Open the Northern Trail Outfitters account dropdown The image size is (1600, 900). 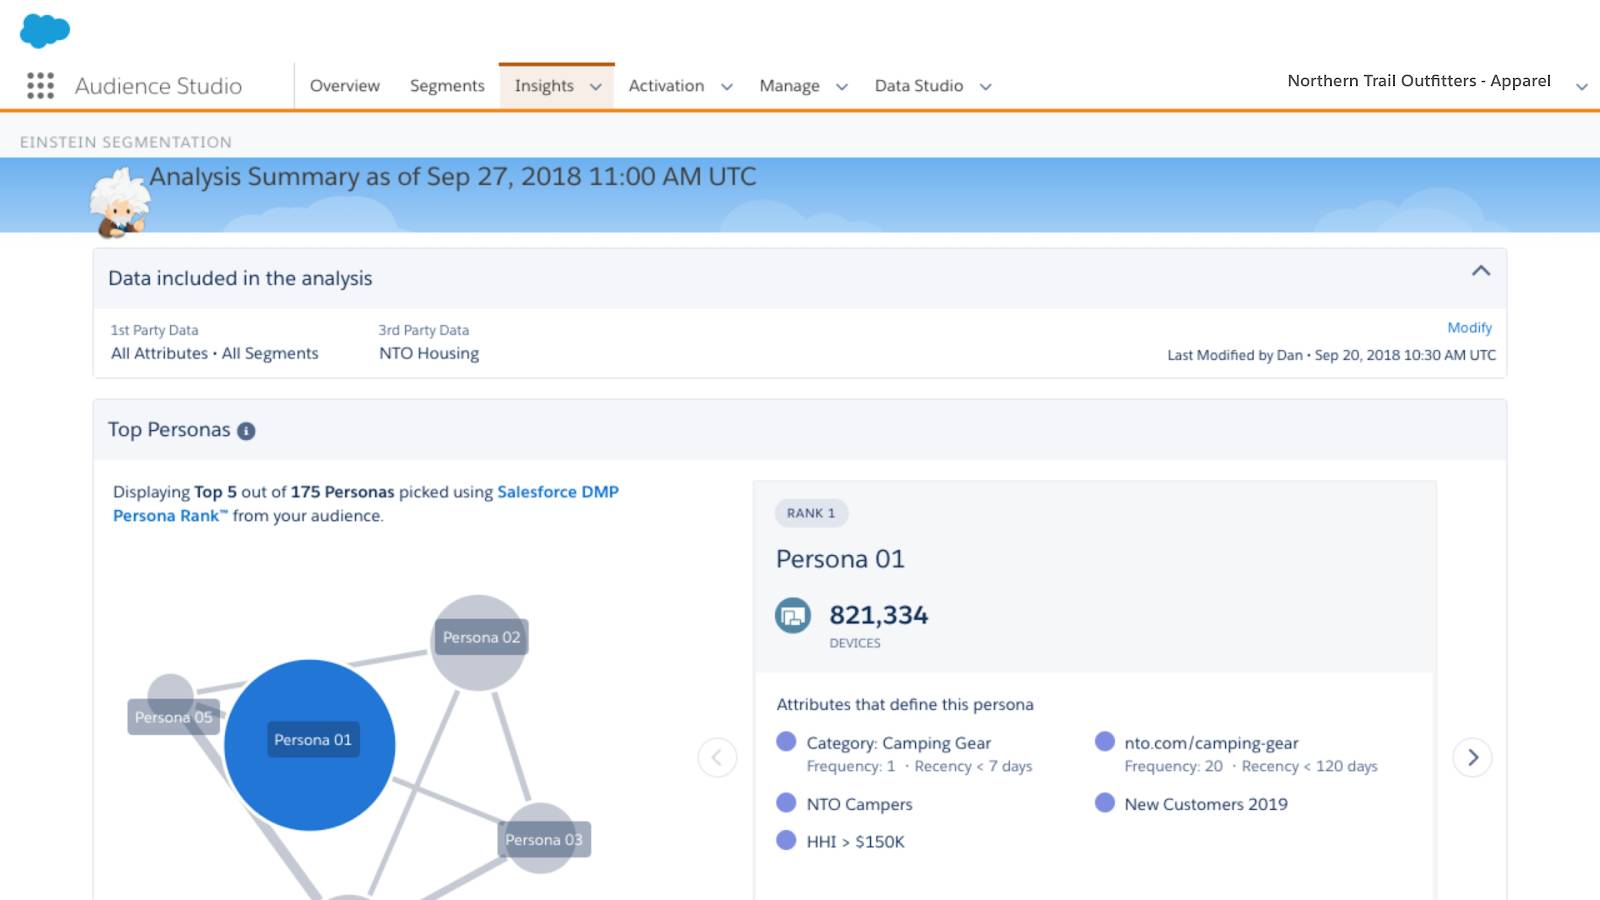point(1582,87)
